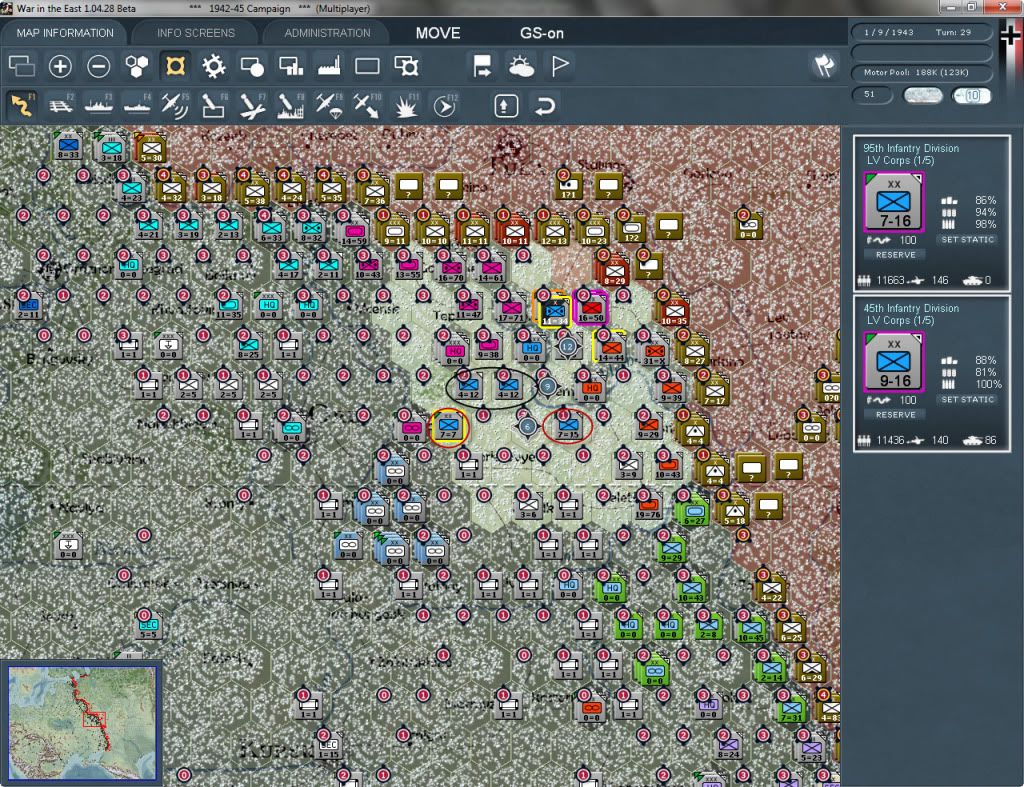Open 95th Infantry Division name link

point(911,148)
